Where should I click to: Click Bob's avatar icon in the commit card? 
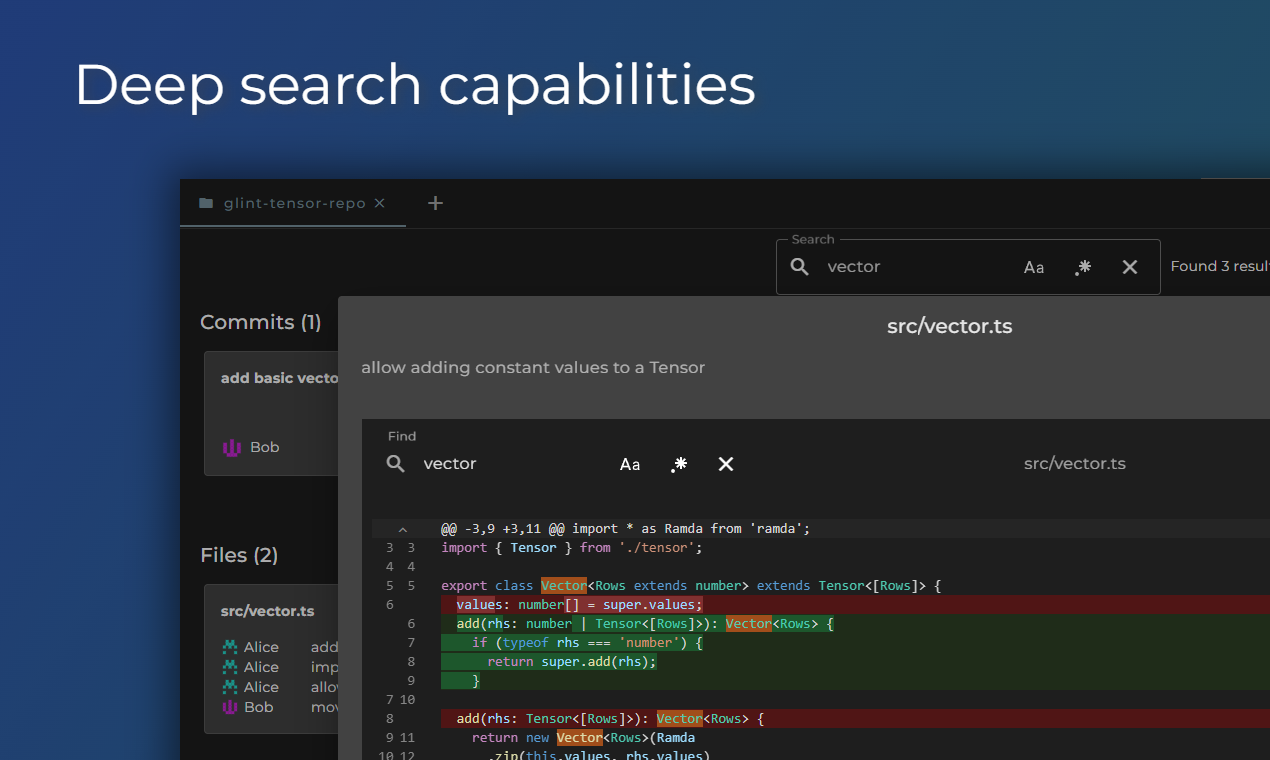pos(231,447)
